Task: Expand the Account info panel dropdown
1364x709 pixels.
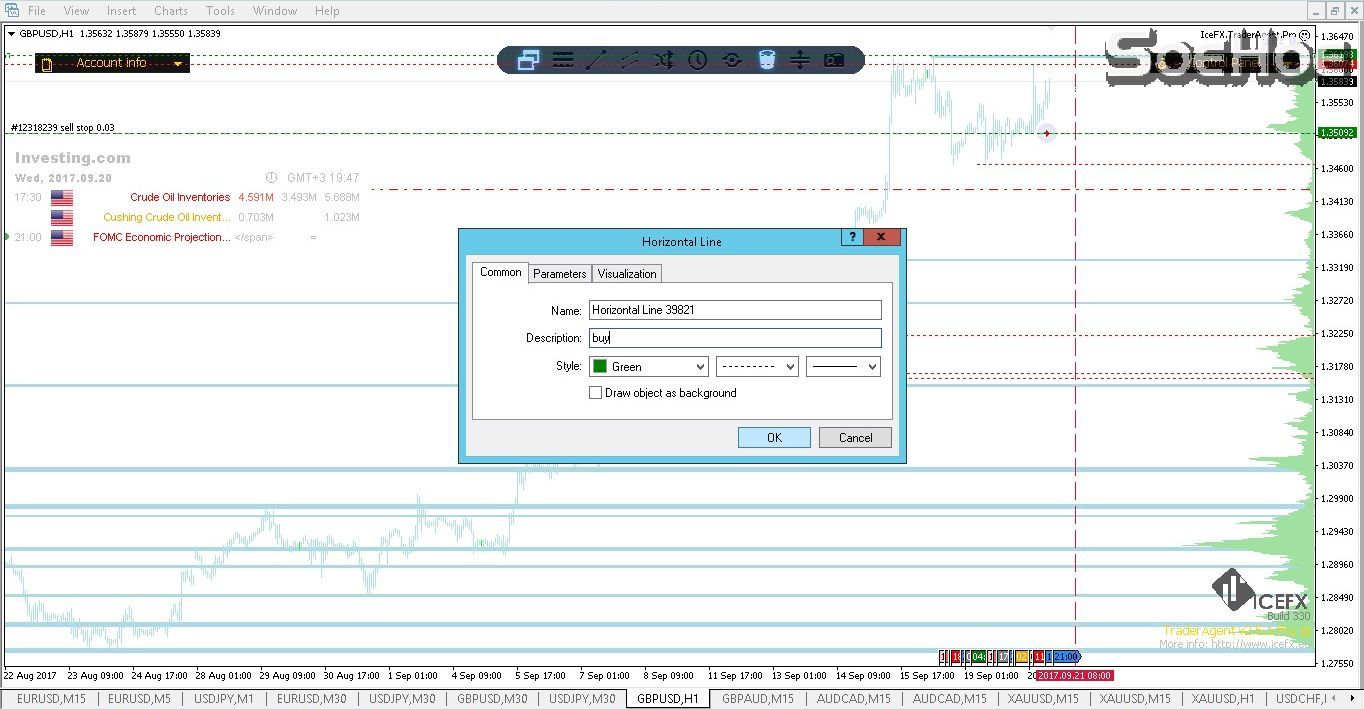Action: [x=178, y=63]
